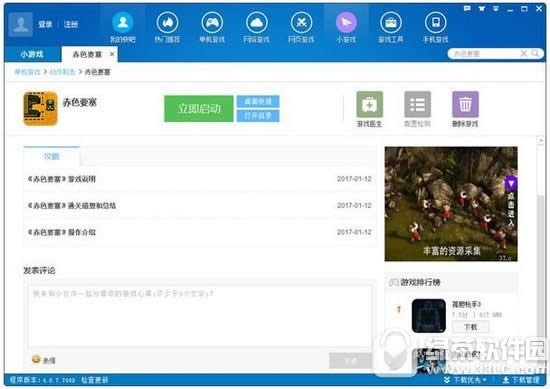Click the 游戏排行榜 header

pos(415,282)
